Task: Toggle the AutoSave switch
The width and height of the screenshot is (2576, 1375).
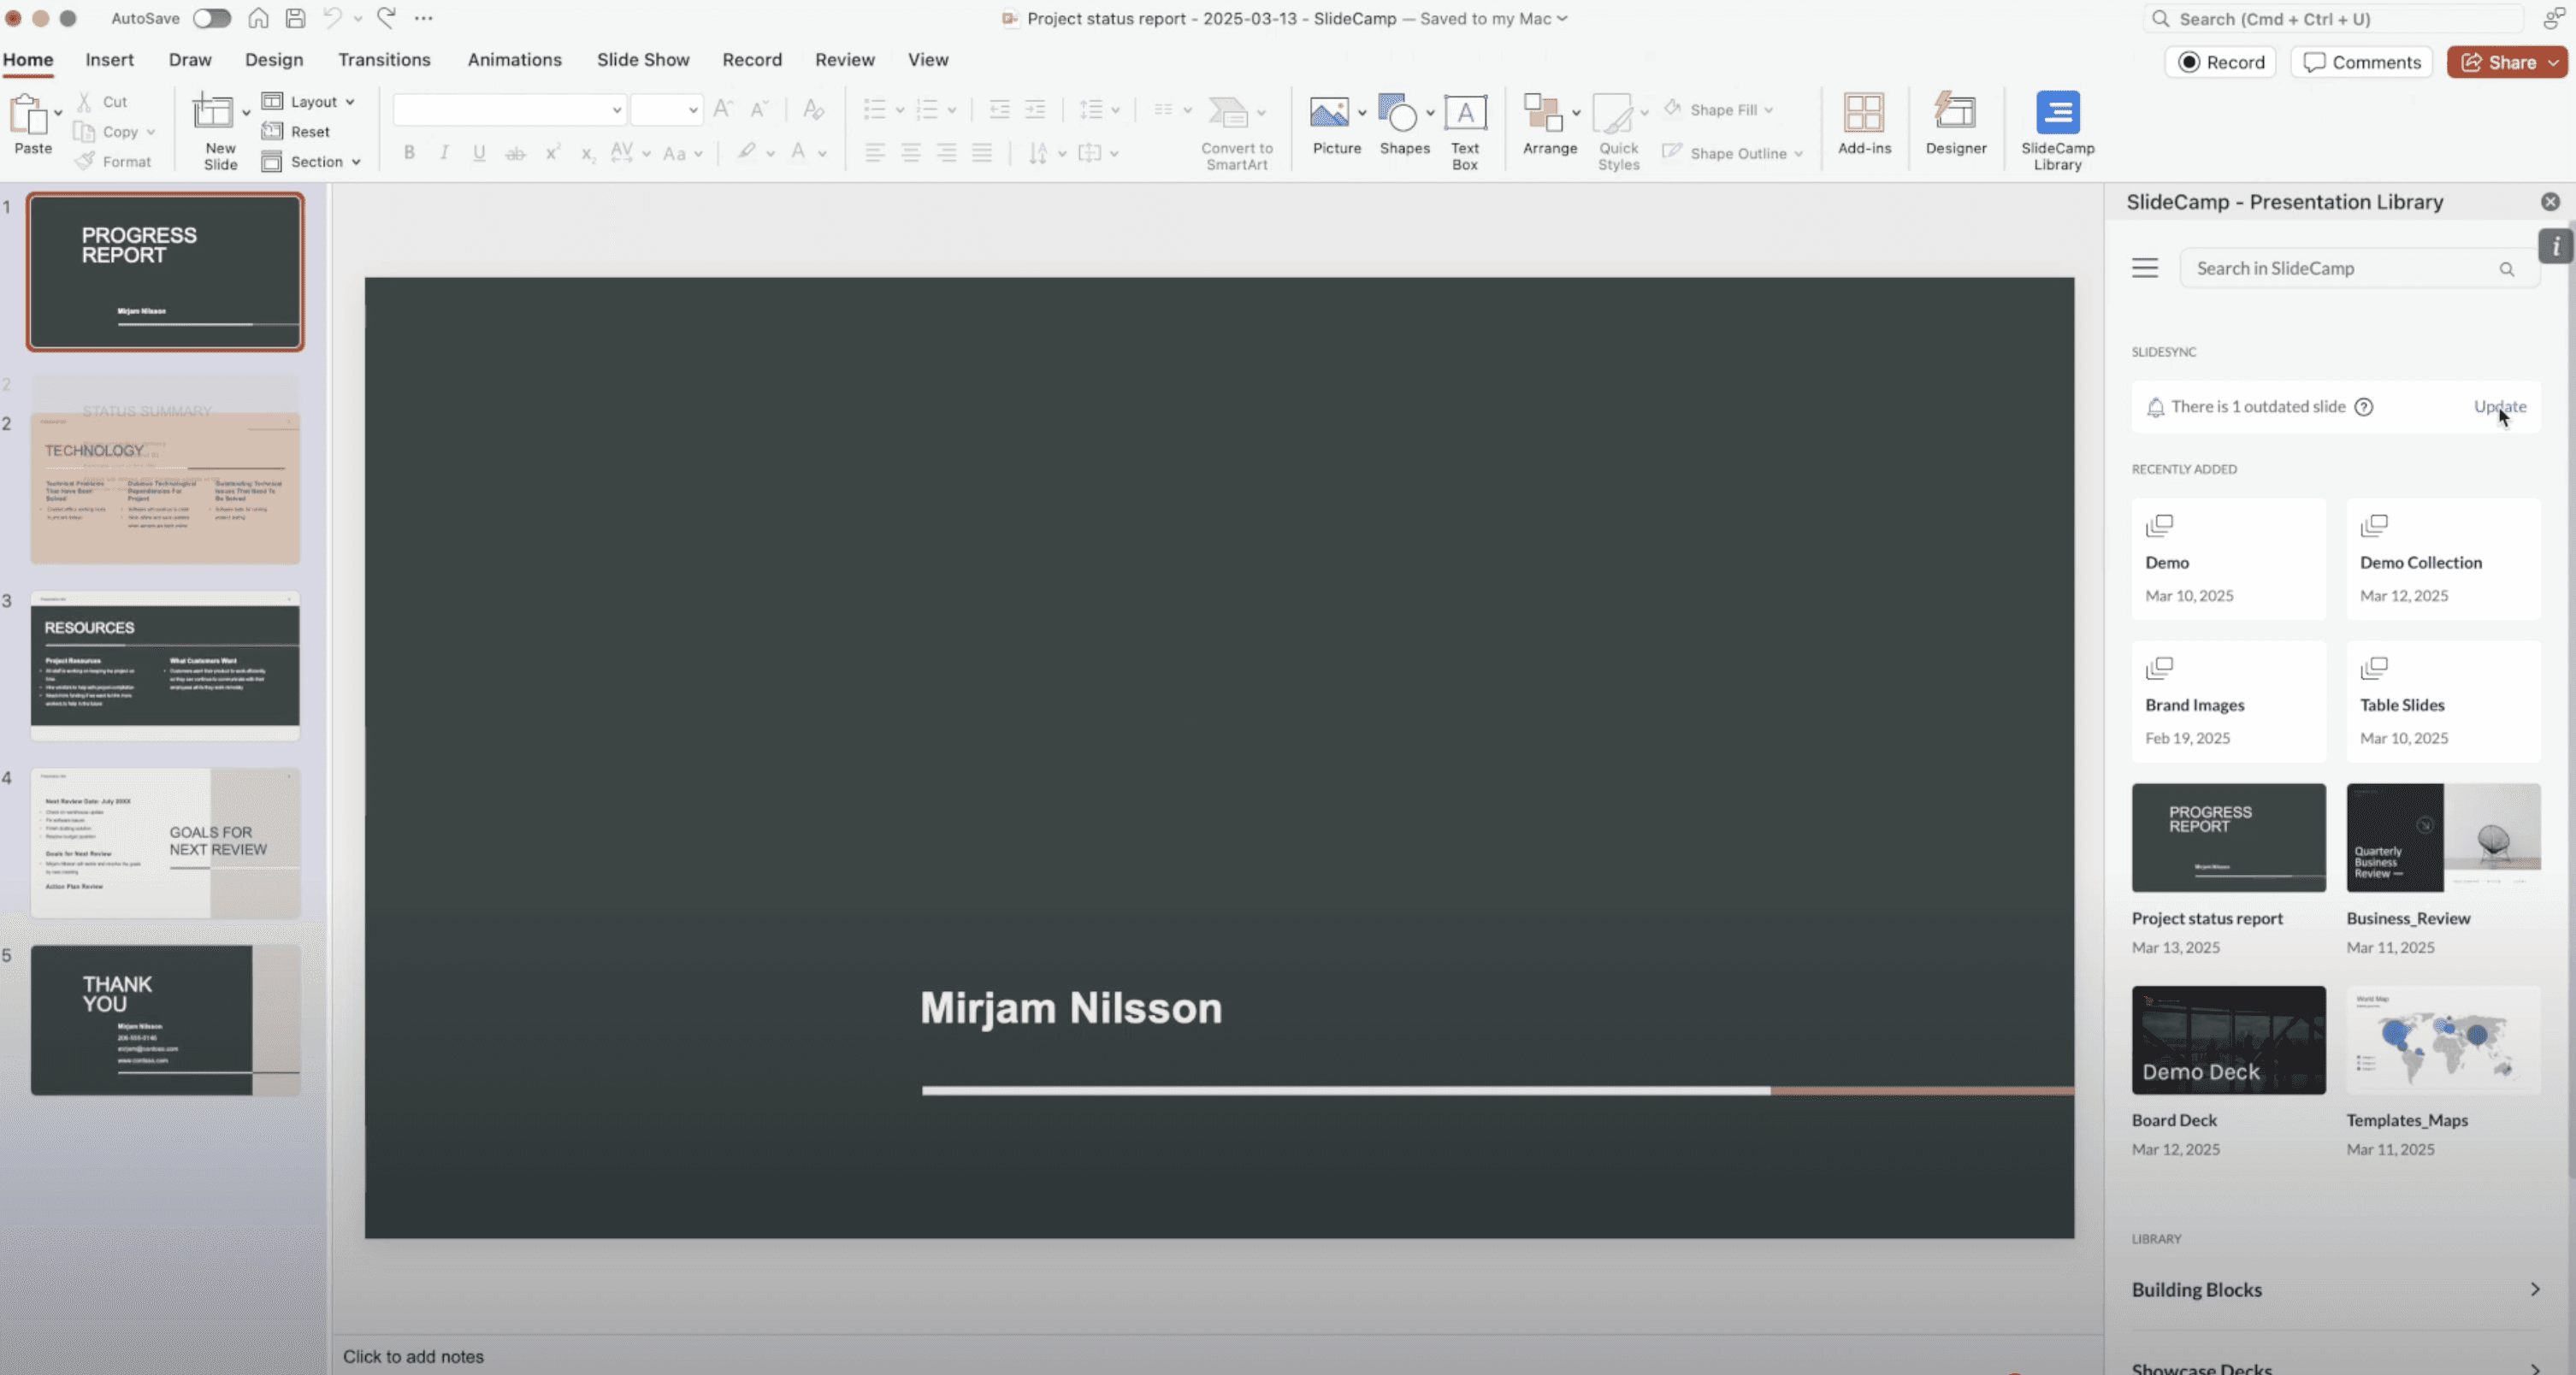Action: (x=211, y=18)
